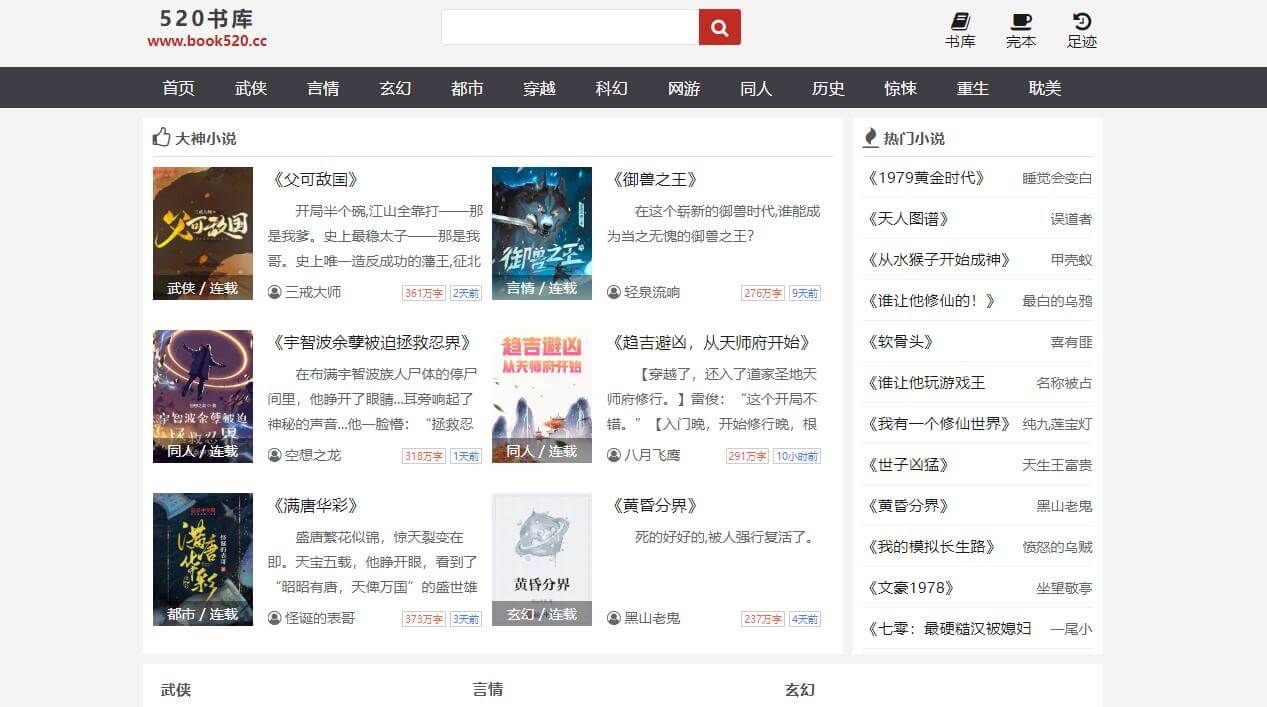The height and width of the screenshot is (707, 1267).
Task: Open the 完本 completed books icon
Action: tap(1021, 31)
